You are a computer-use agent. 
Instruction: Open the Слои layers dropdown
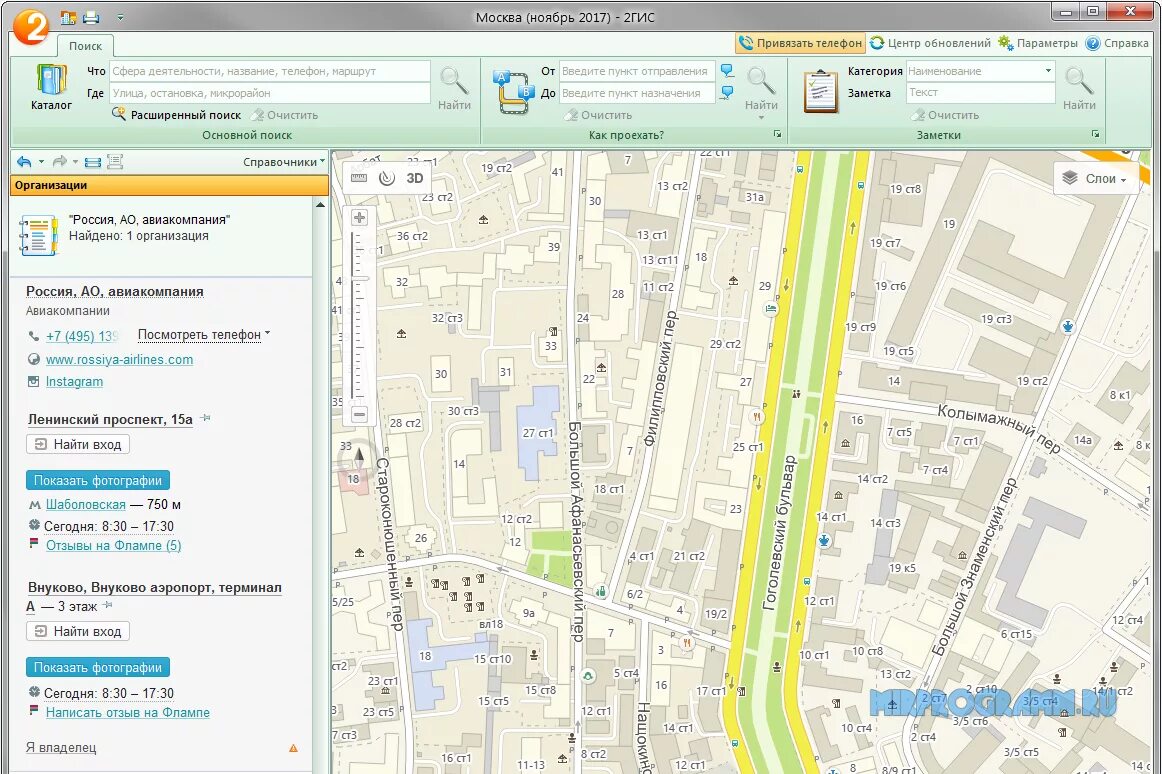[x=1095, y=179]
